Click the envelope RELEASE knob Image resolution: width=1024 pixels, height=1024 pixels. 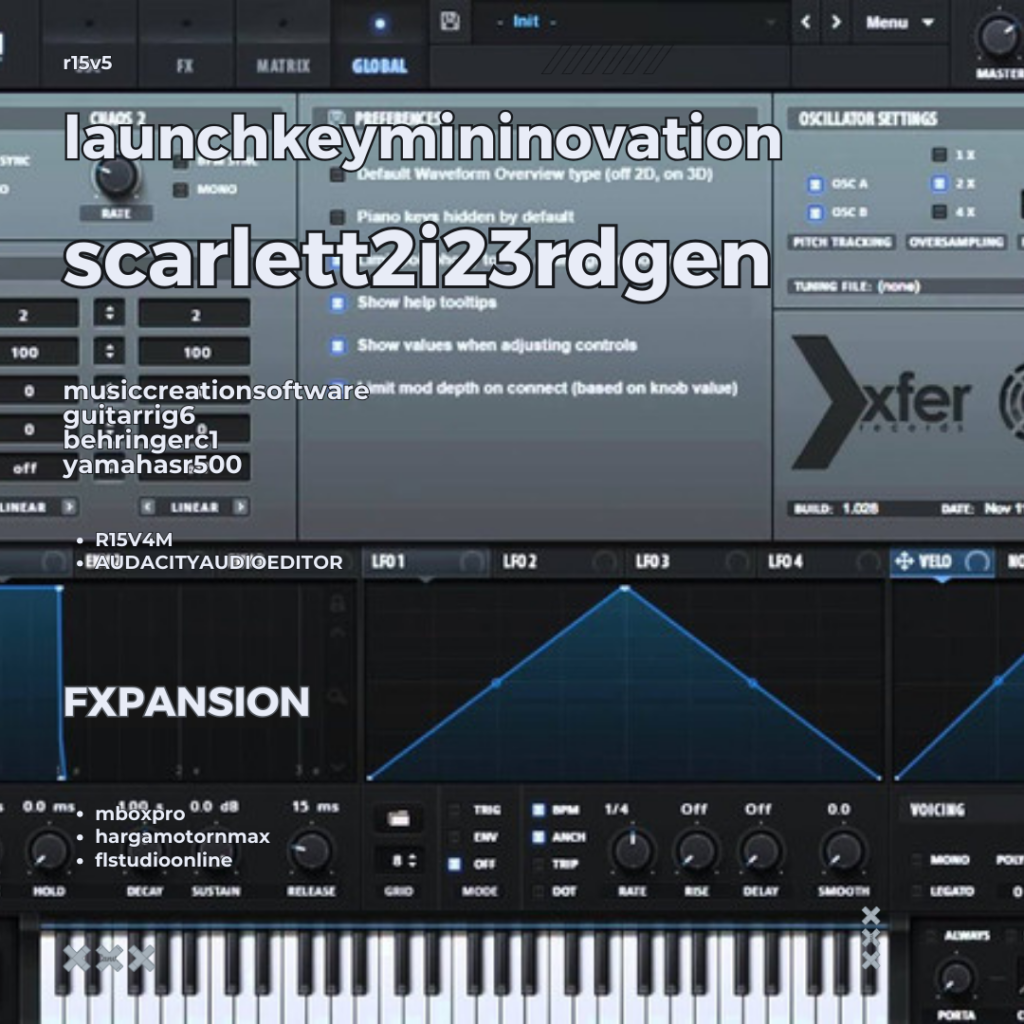click(312, 852)
